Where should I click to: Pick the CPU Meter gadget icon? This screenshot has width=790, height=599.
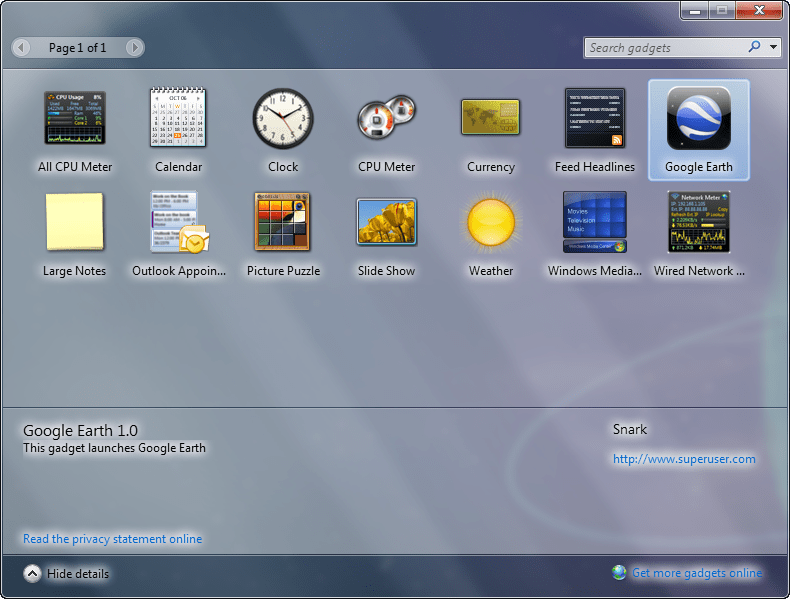tap(386, 116)
